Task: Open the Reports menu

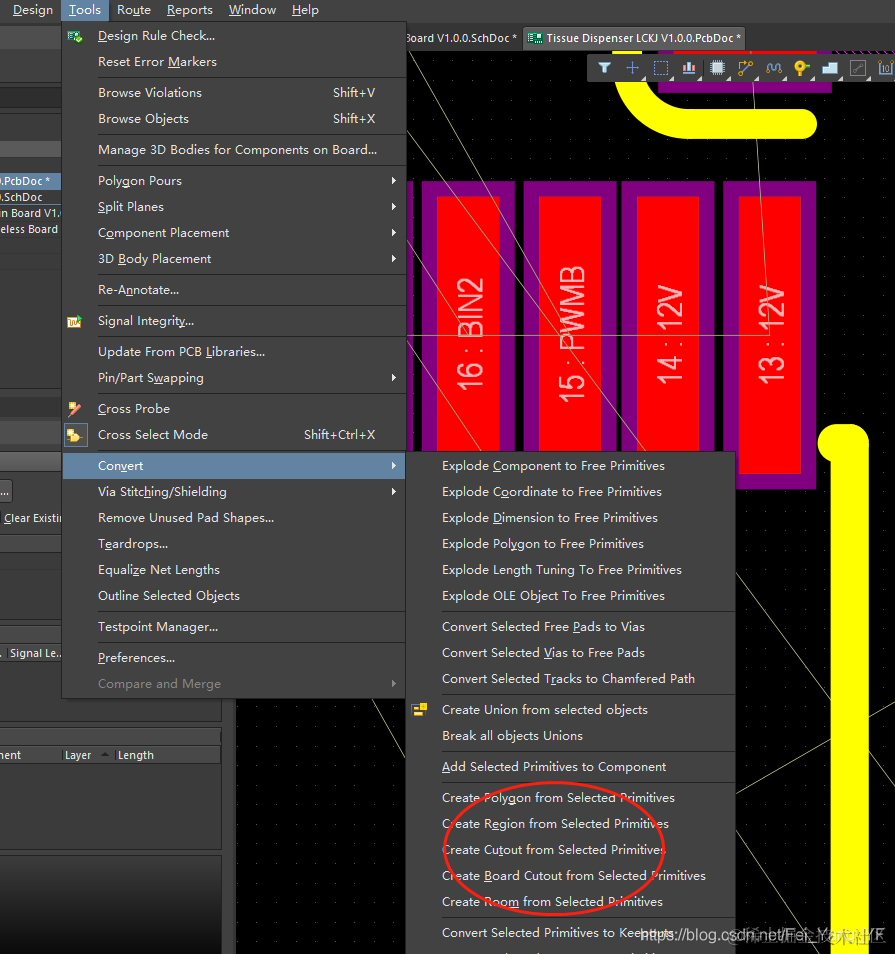Action: coord(190,10)
